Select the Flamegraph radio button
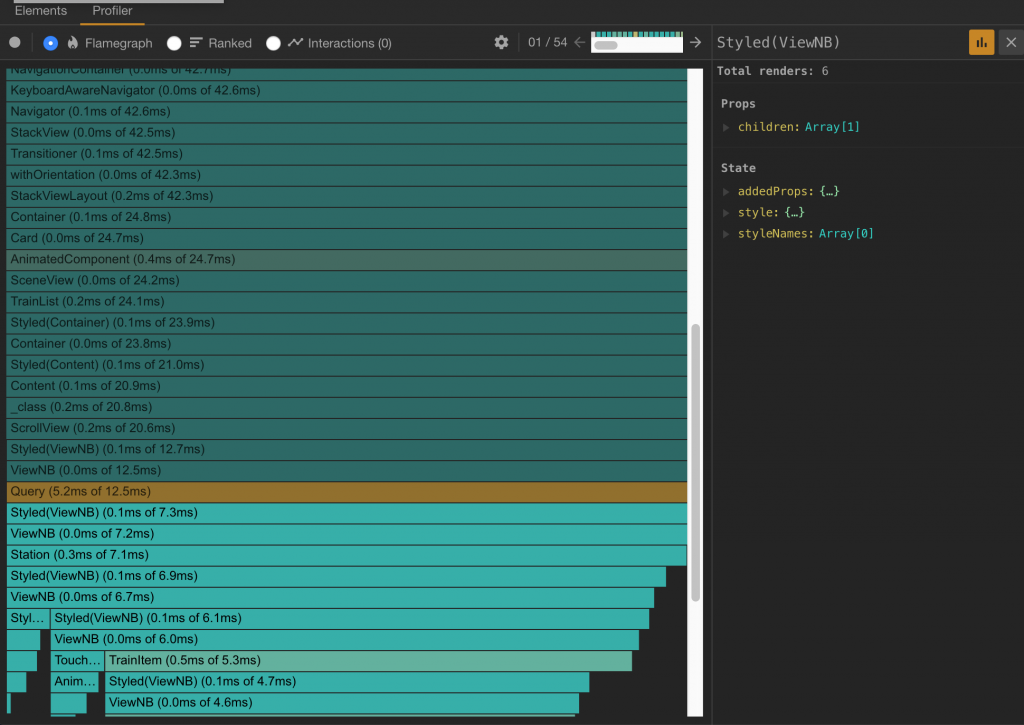This screenshot has width=1024, height=725. [51, 43]
